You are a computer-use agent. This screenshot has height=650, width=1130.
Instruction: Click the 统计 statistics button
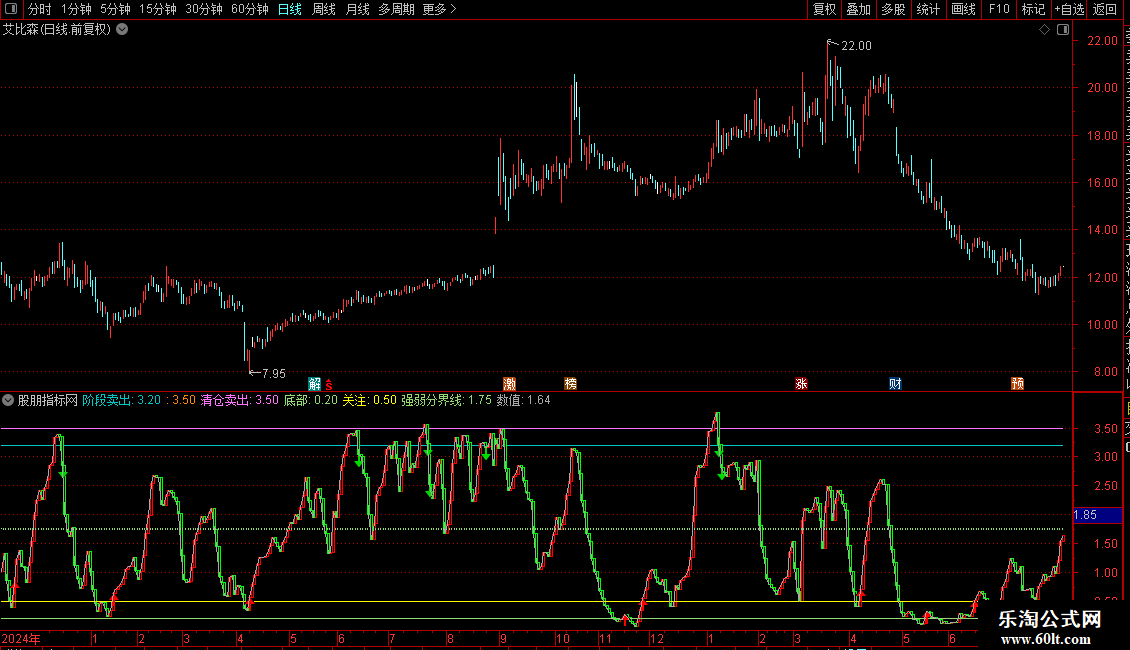[927, 9]
